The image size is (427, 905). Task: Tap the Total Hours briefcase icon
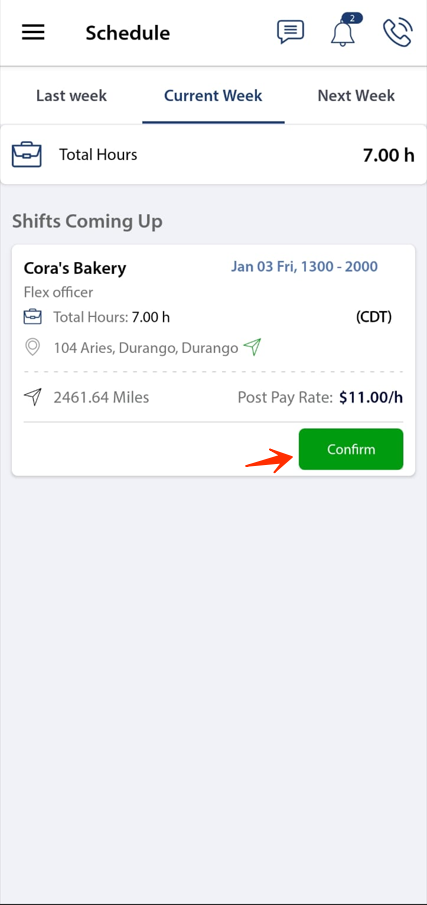tap(27, 155)
